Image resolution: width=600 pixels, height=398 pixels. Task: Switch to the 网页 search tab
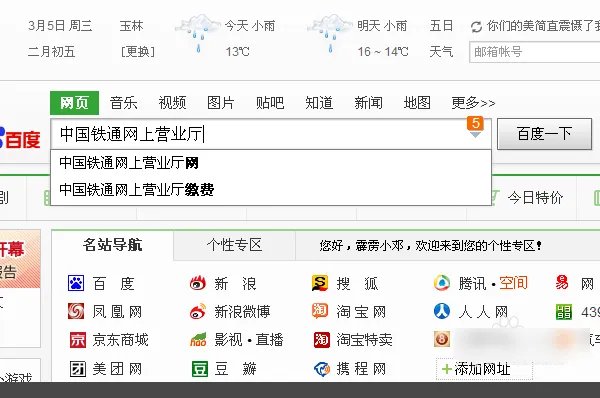(x=74, y=103)
